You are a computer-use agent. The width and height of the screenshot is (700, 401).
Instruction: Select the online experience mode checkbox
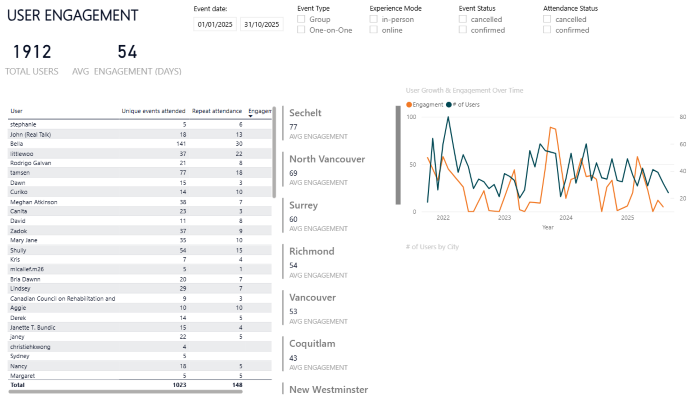coord(374,30)
